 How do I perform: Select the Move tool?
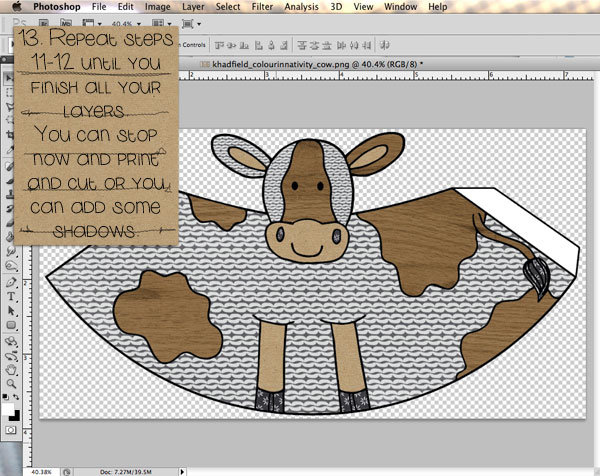pyautogui.click(x=9, y=78)
